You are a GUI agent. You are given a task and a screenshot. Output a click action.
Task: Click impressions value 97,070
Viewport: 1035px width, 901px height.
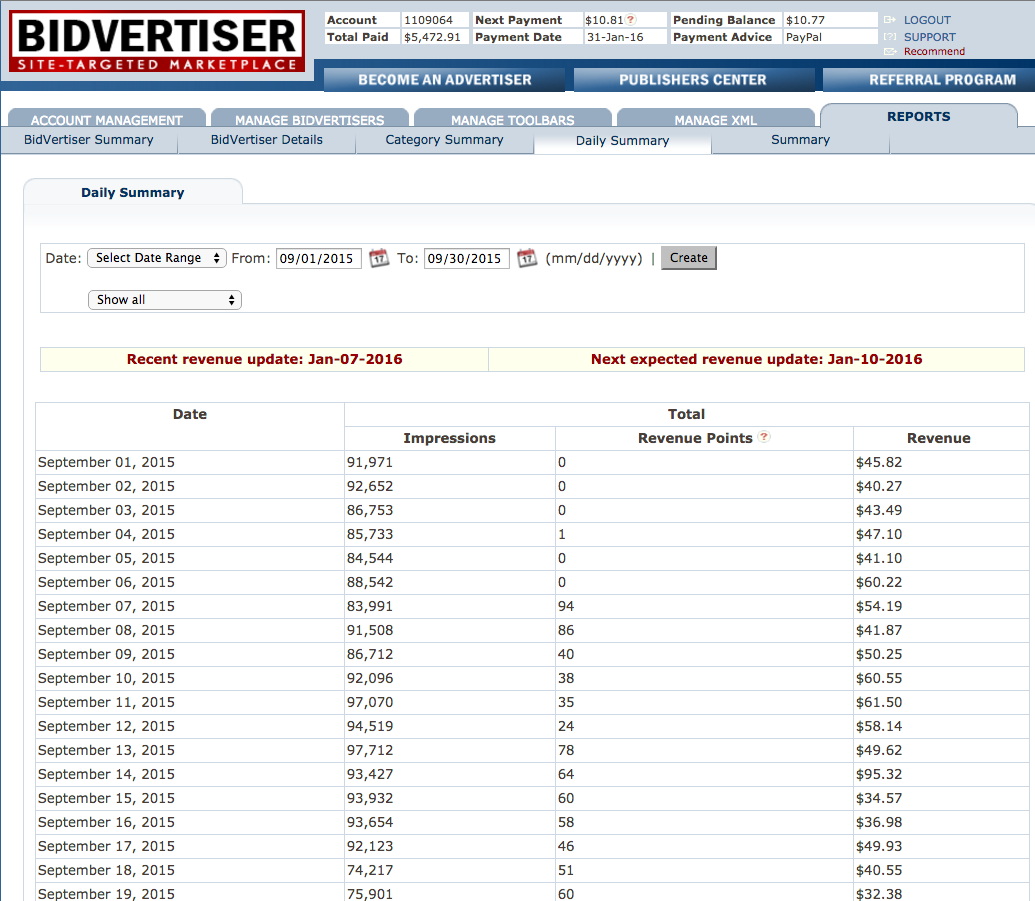point(370,702)
